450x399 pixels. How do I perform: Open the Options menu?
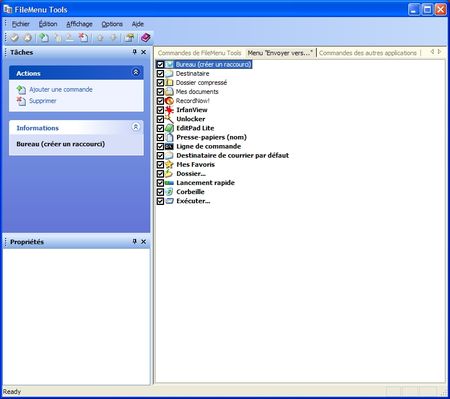[x=112, y=24]
